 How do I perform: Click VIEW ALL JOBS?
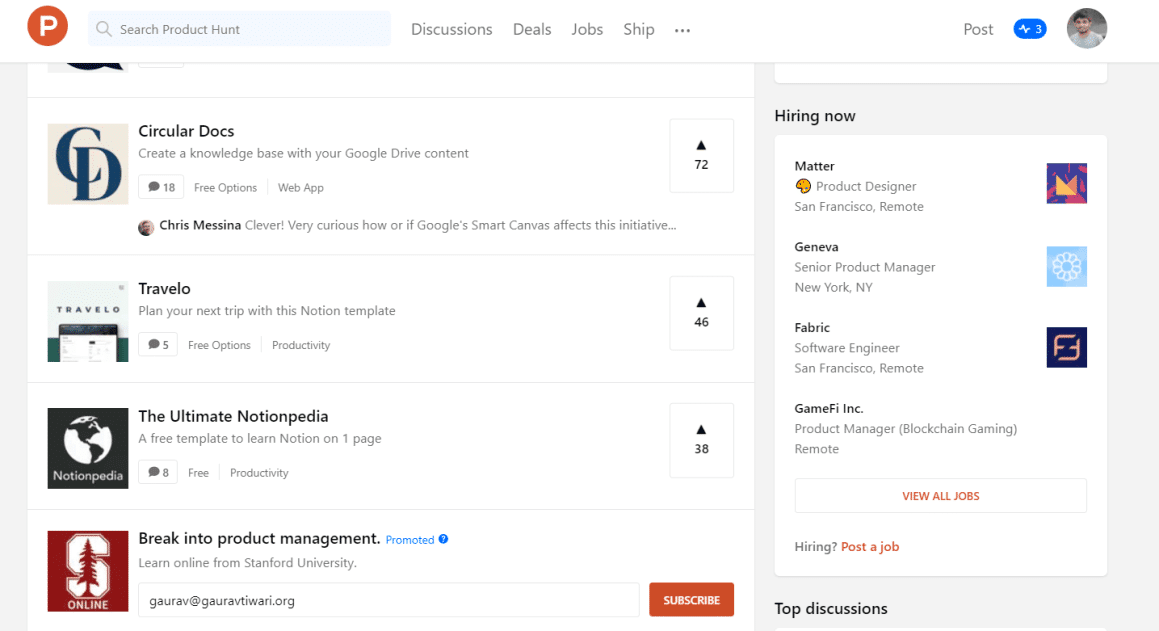point(939,495)
